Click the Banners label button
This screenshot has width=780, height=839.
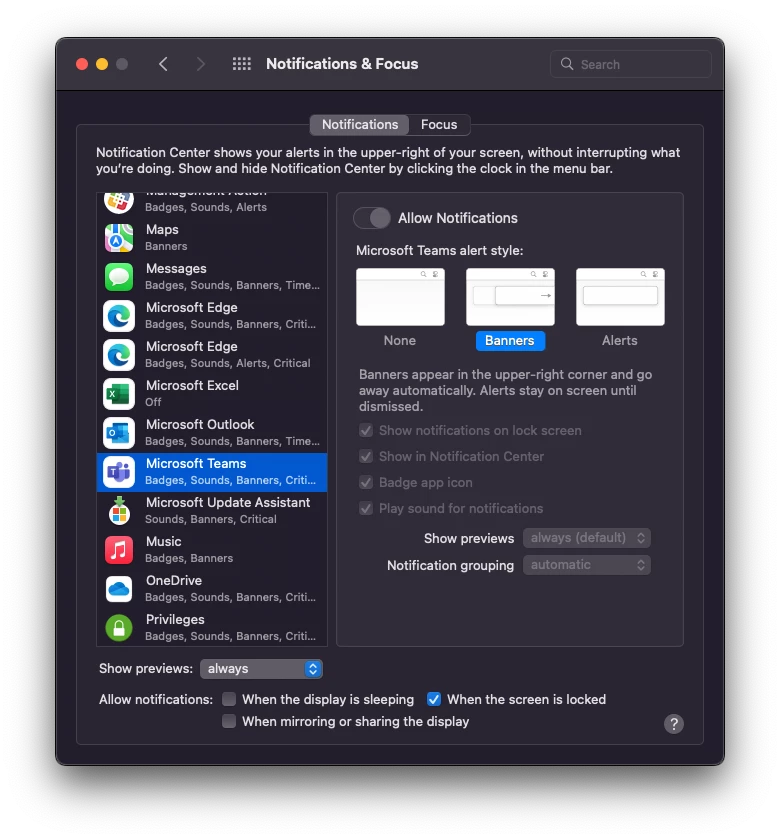click(x=510, y=341)
